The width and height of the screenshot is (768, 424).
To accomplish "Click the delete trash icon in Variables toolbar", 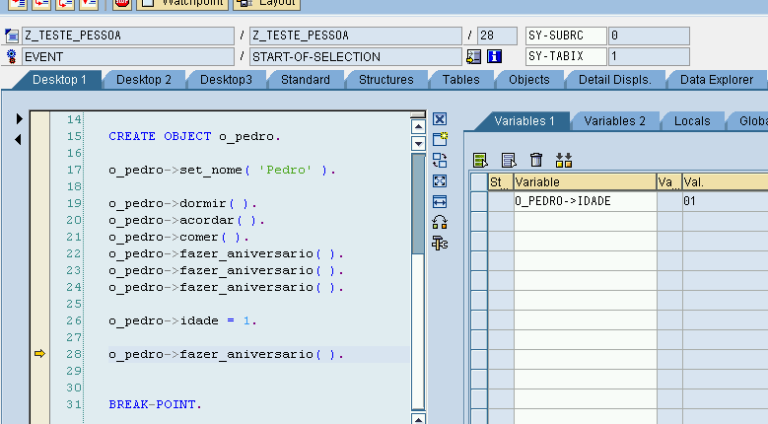I will click(536, 160).
